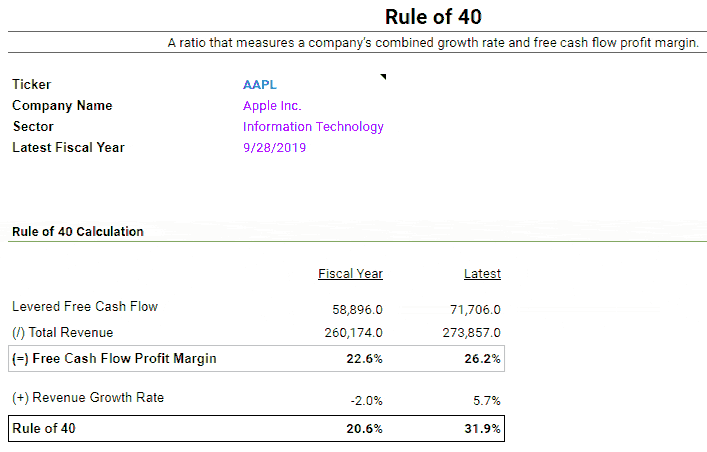Select the 26.2% latest margin value

[x=482, y=359]
